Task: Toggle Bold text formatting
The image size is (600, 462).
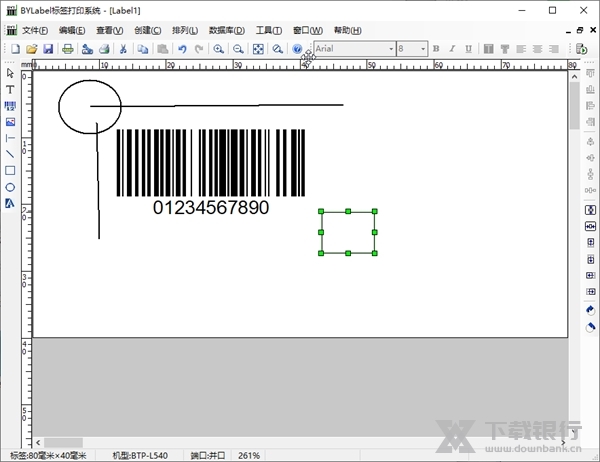Action: click(437, 48)
